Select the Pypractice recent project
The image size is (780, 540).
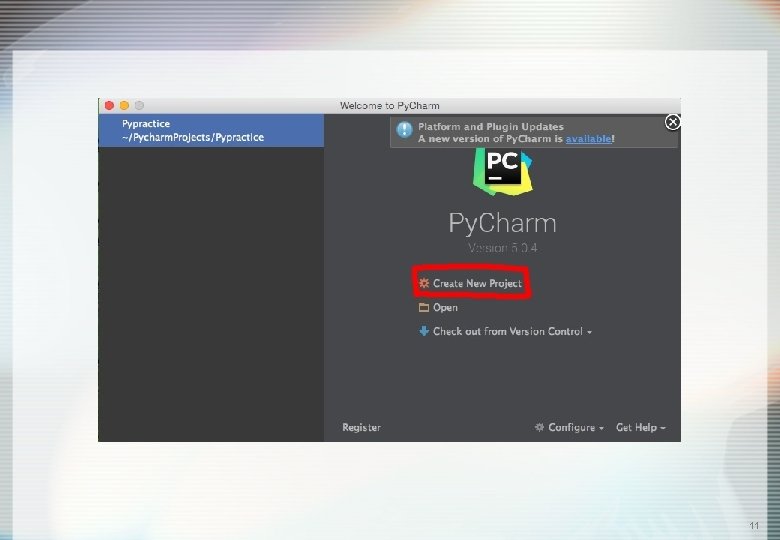pos(211,130)
